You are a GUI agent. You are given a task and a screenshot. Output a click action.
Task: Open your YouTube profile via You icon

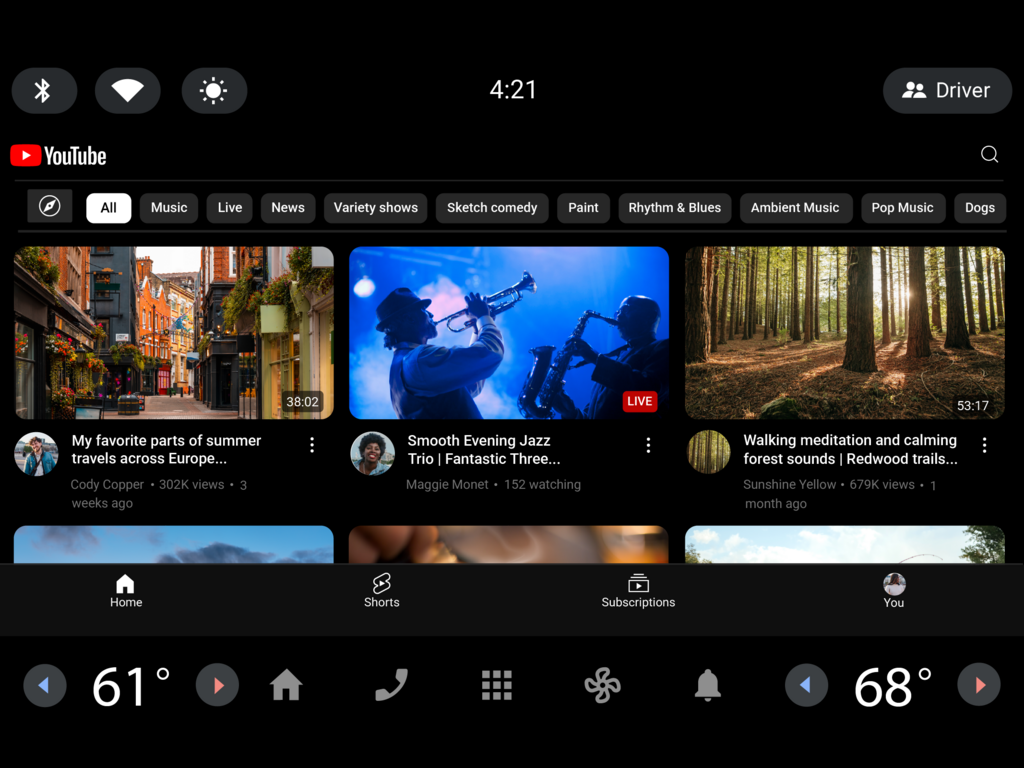coord(893,590)
